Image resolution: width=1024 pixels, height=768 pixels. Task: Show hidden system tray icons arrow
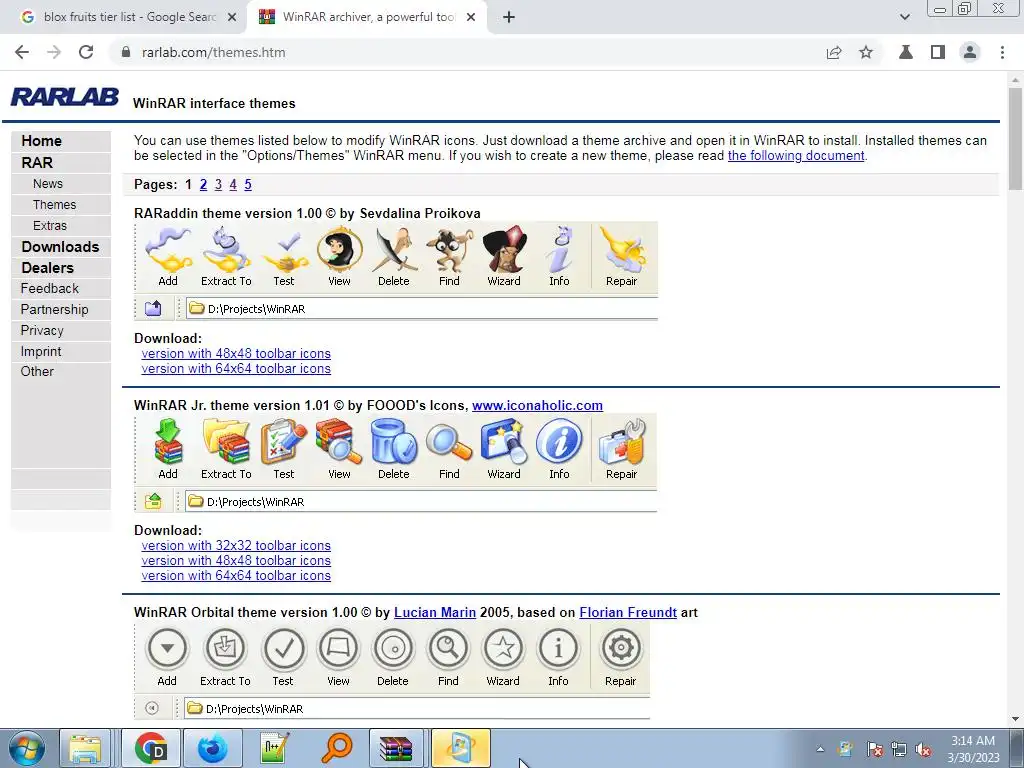click(x=820, y=749)
